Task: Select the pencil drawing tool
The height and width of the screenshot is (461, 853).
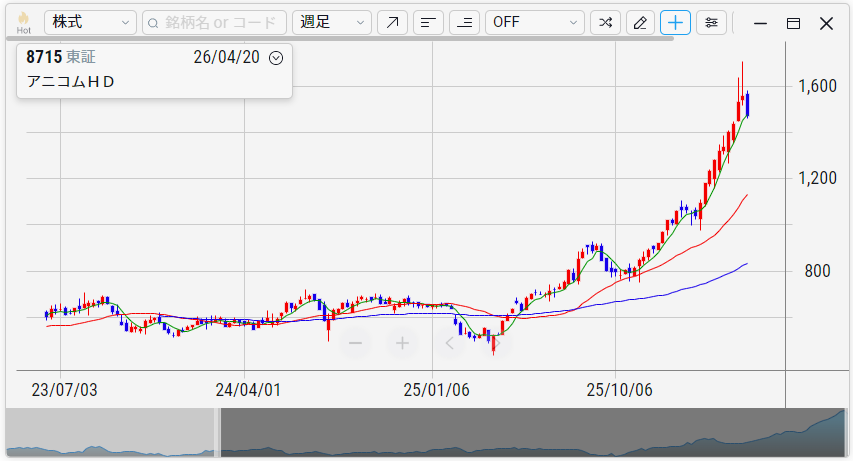Action: click(x=640, y=22)
